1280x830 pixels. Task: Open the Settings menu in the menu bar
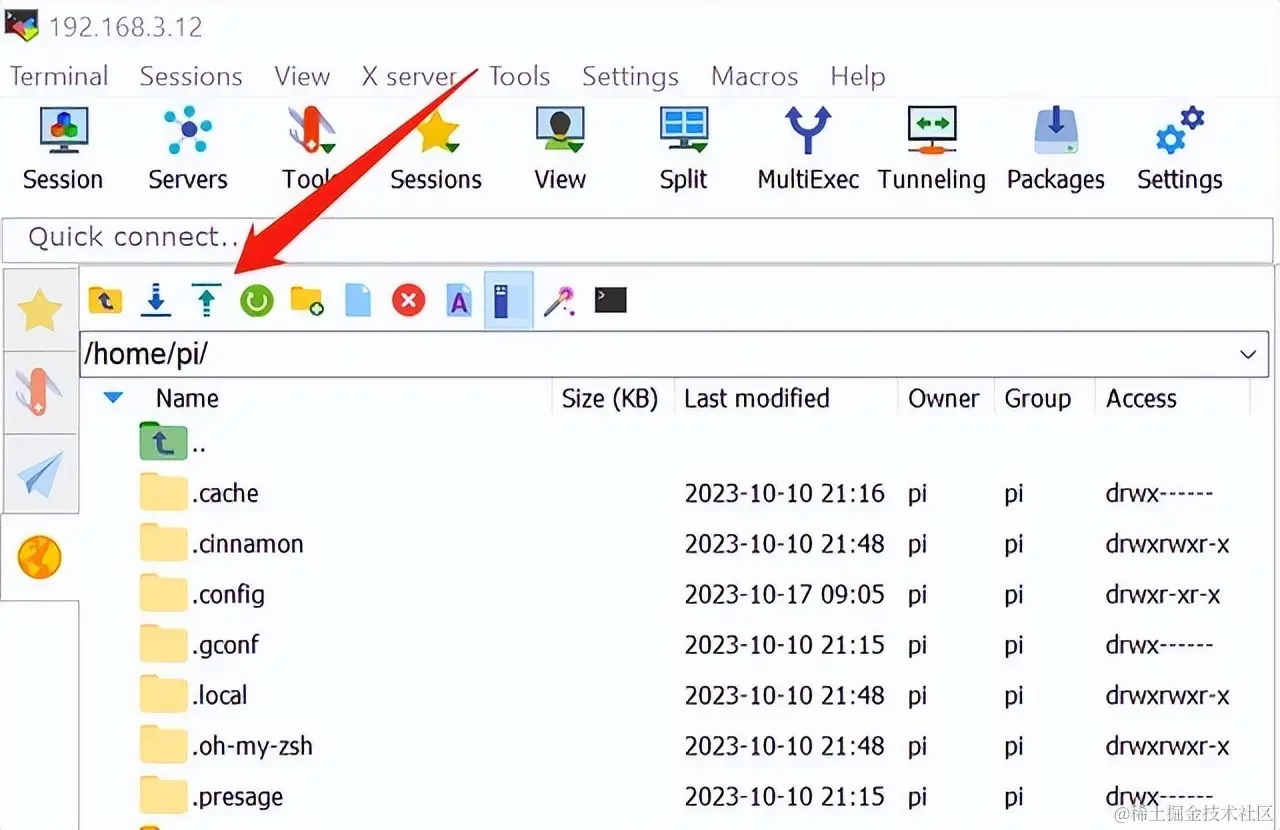pos(630,77)
